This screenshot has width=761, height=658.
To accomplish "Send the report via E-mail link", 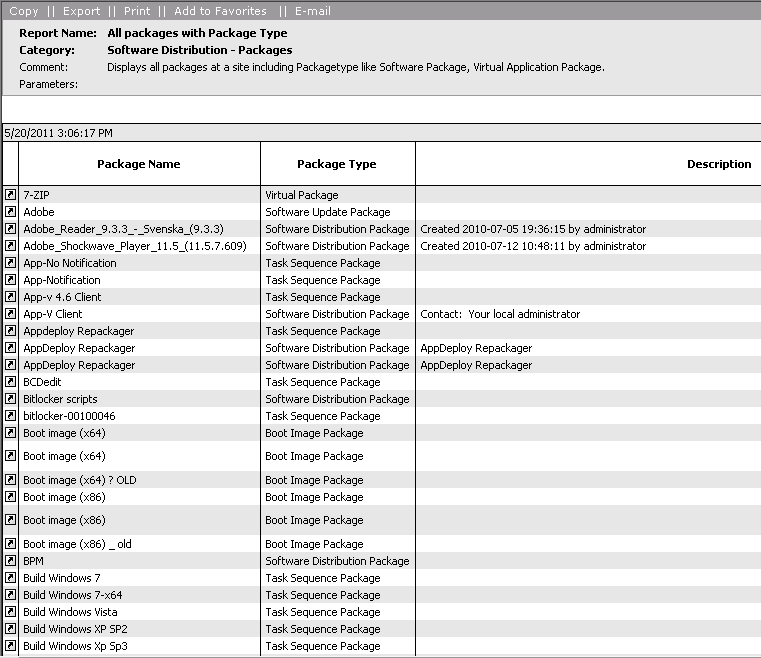I will coord(313,11).
